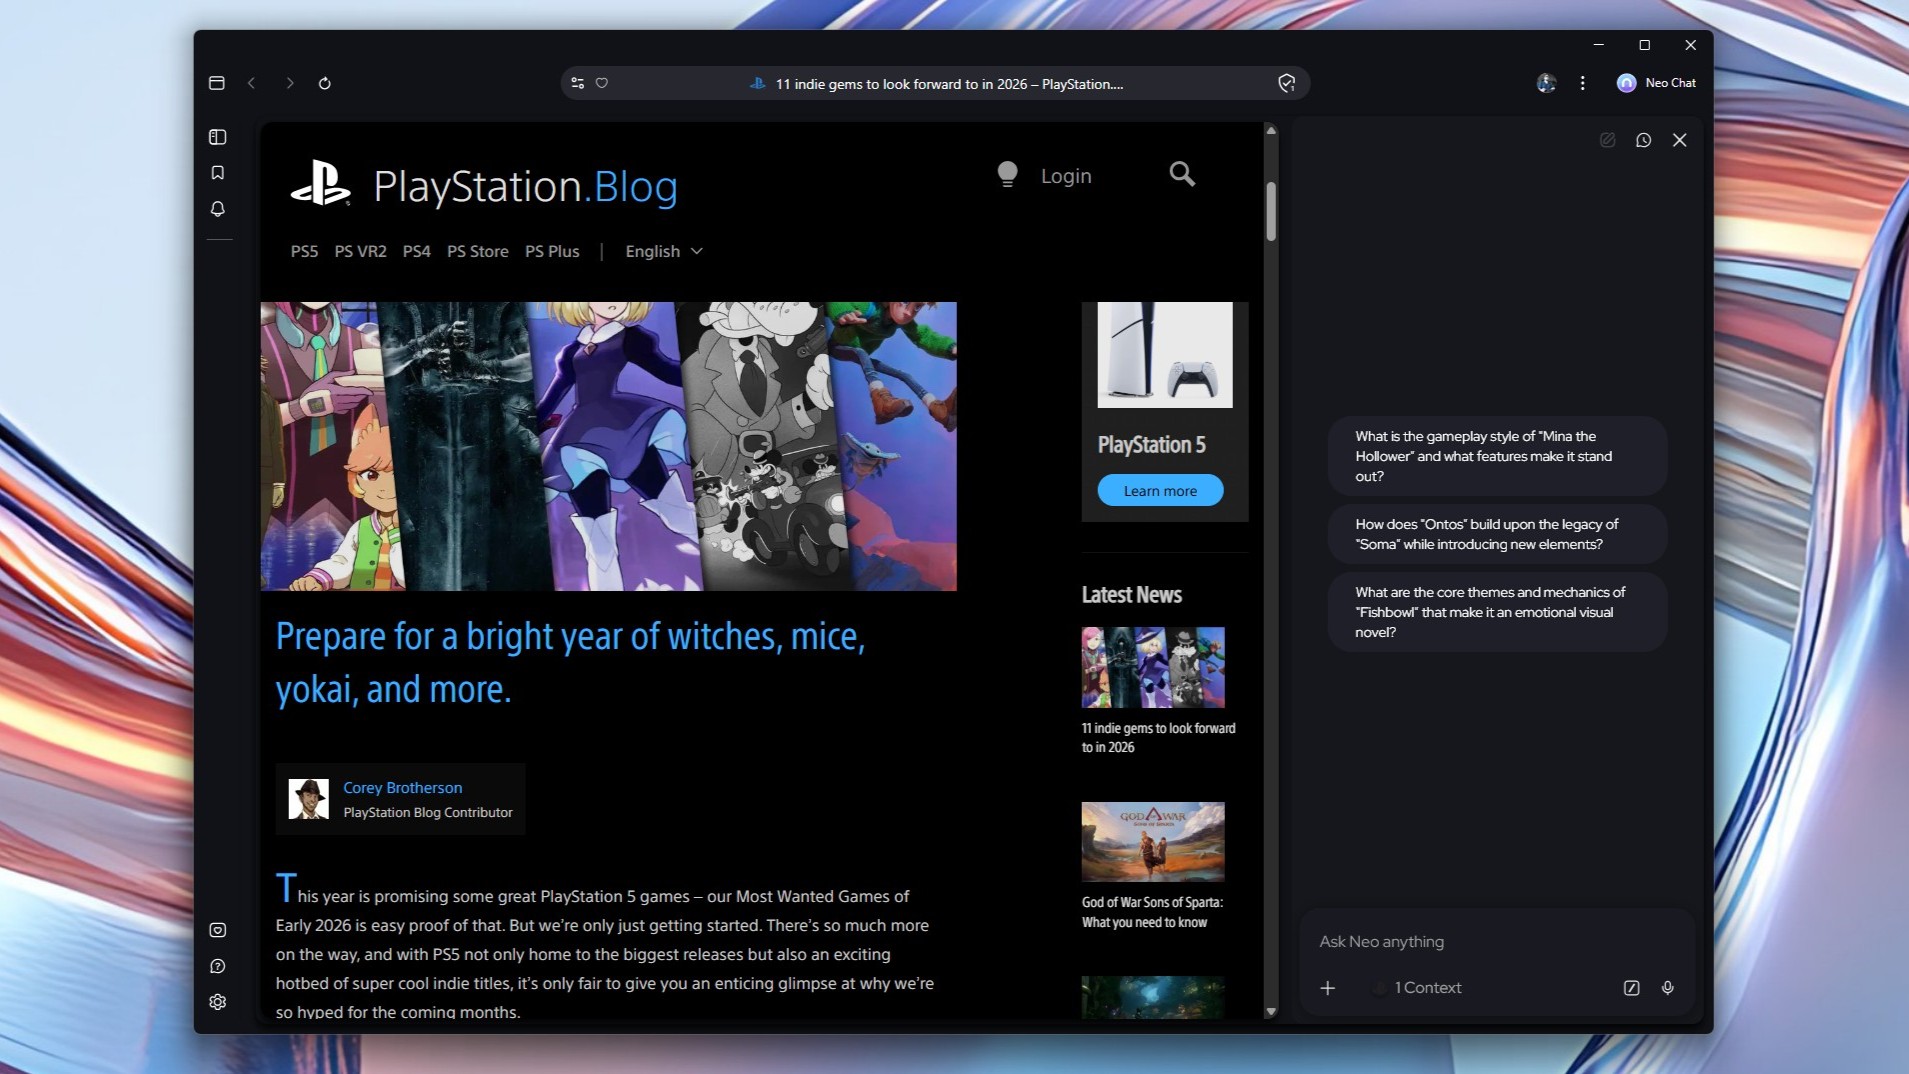Expand the English language dropdown
Image resolution: width=1909 pixels, height=1074 pixels.
662,251
